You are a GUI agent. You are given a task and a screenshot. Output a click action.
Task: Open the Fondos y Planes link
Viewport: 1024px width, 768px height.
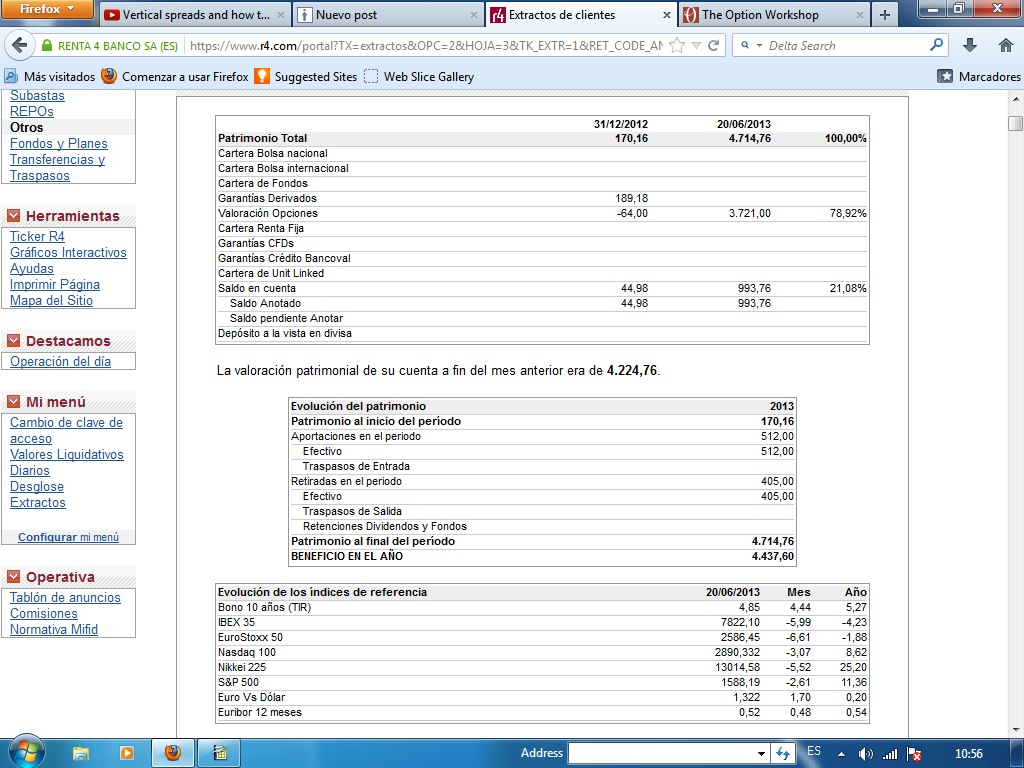point(59,144)
